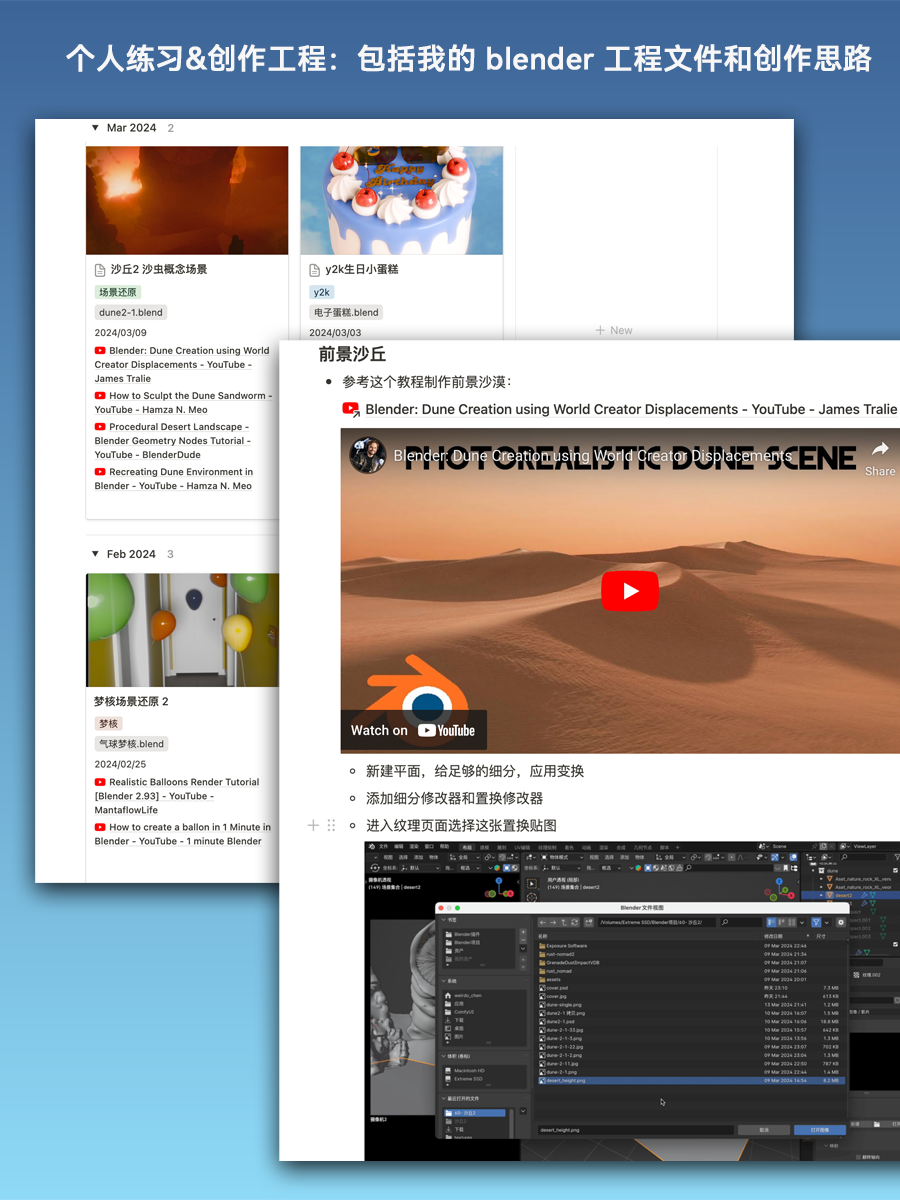The height and width of the screenshot is (1200, 900).
Task: Click Watch on YouTube
Action: tap(413, 730)
